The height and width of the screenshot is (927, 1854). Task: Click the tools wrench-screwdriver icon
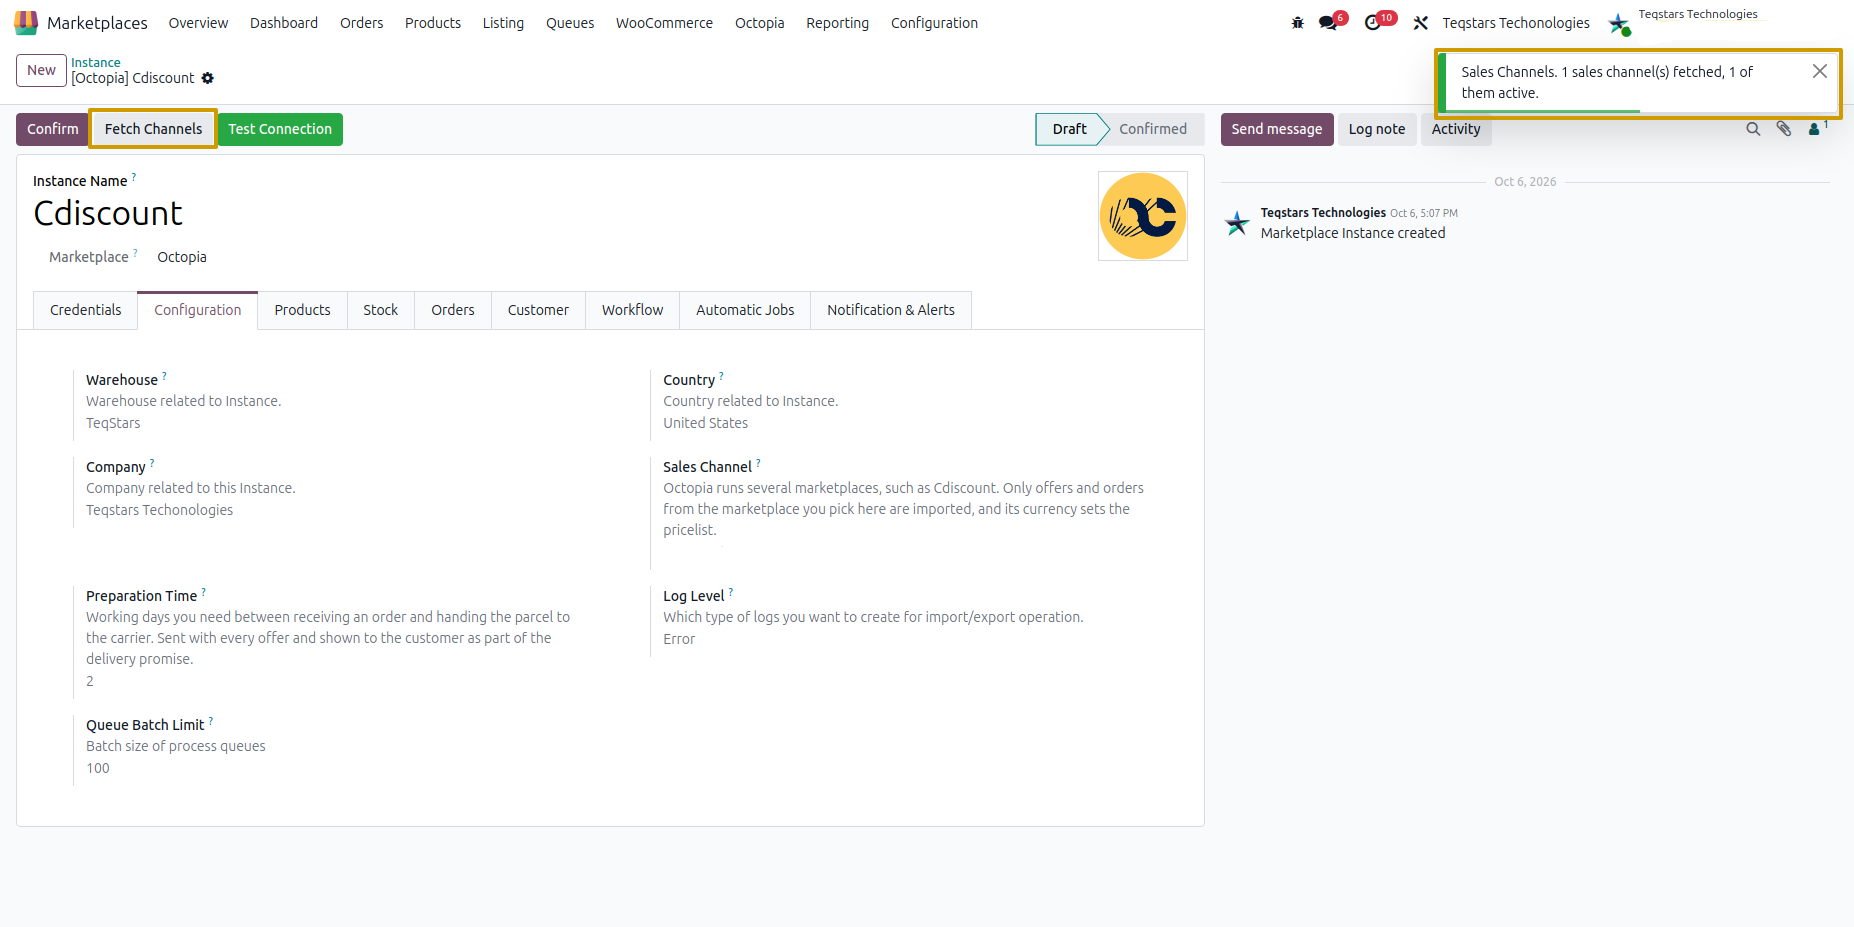click(1420, 23)
